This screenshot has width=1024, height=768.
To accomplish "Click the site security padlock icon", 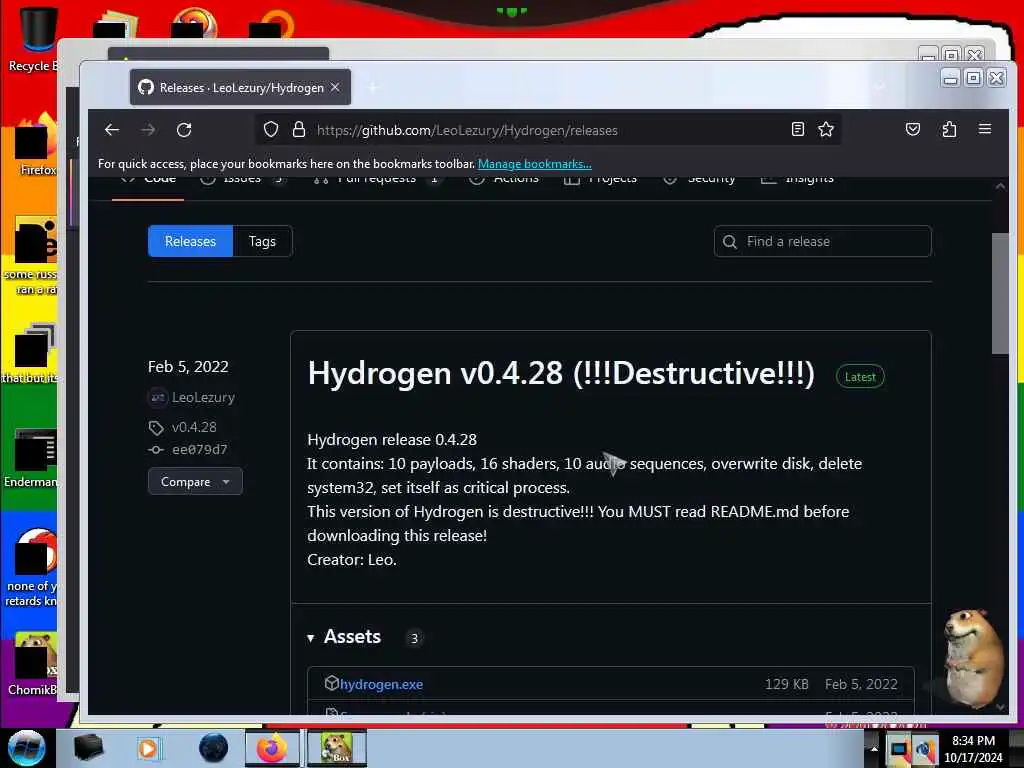I will click(x=299, y=129).
